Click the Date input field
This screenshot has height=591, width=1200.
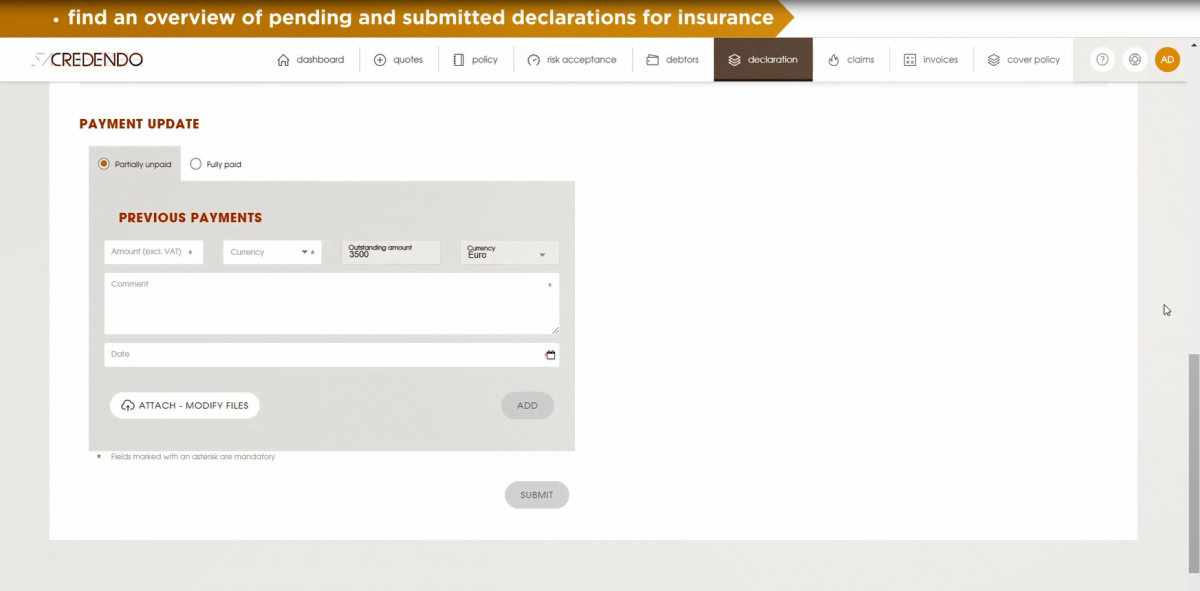click(x=332, y=354)
